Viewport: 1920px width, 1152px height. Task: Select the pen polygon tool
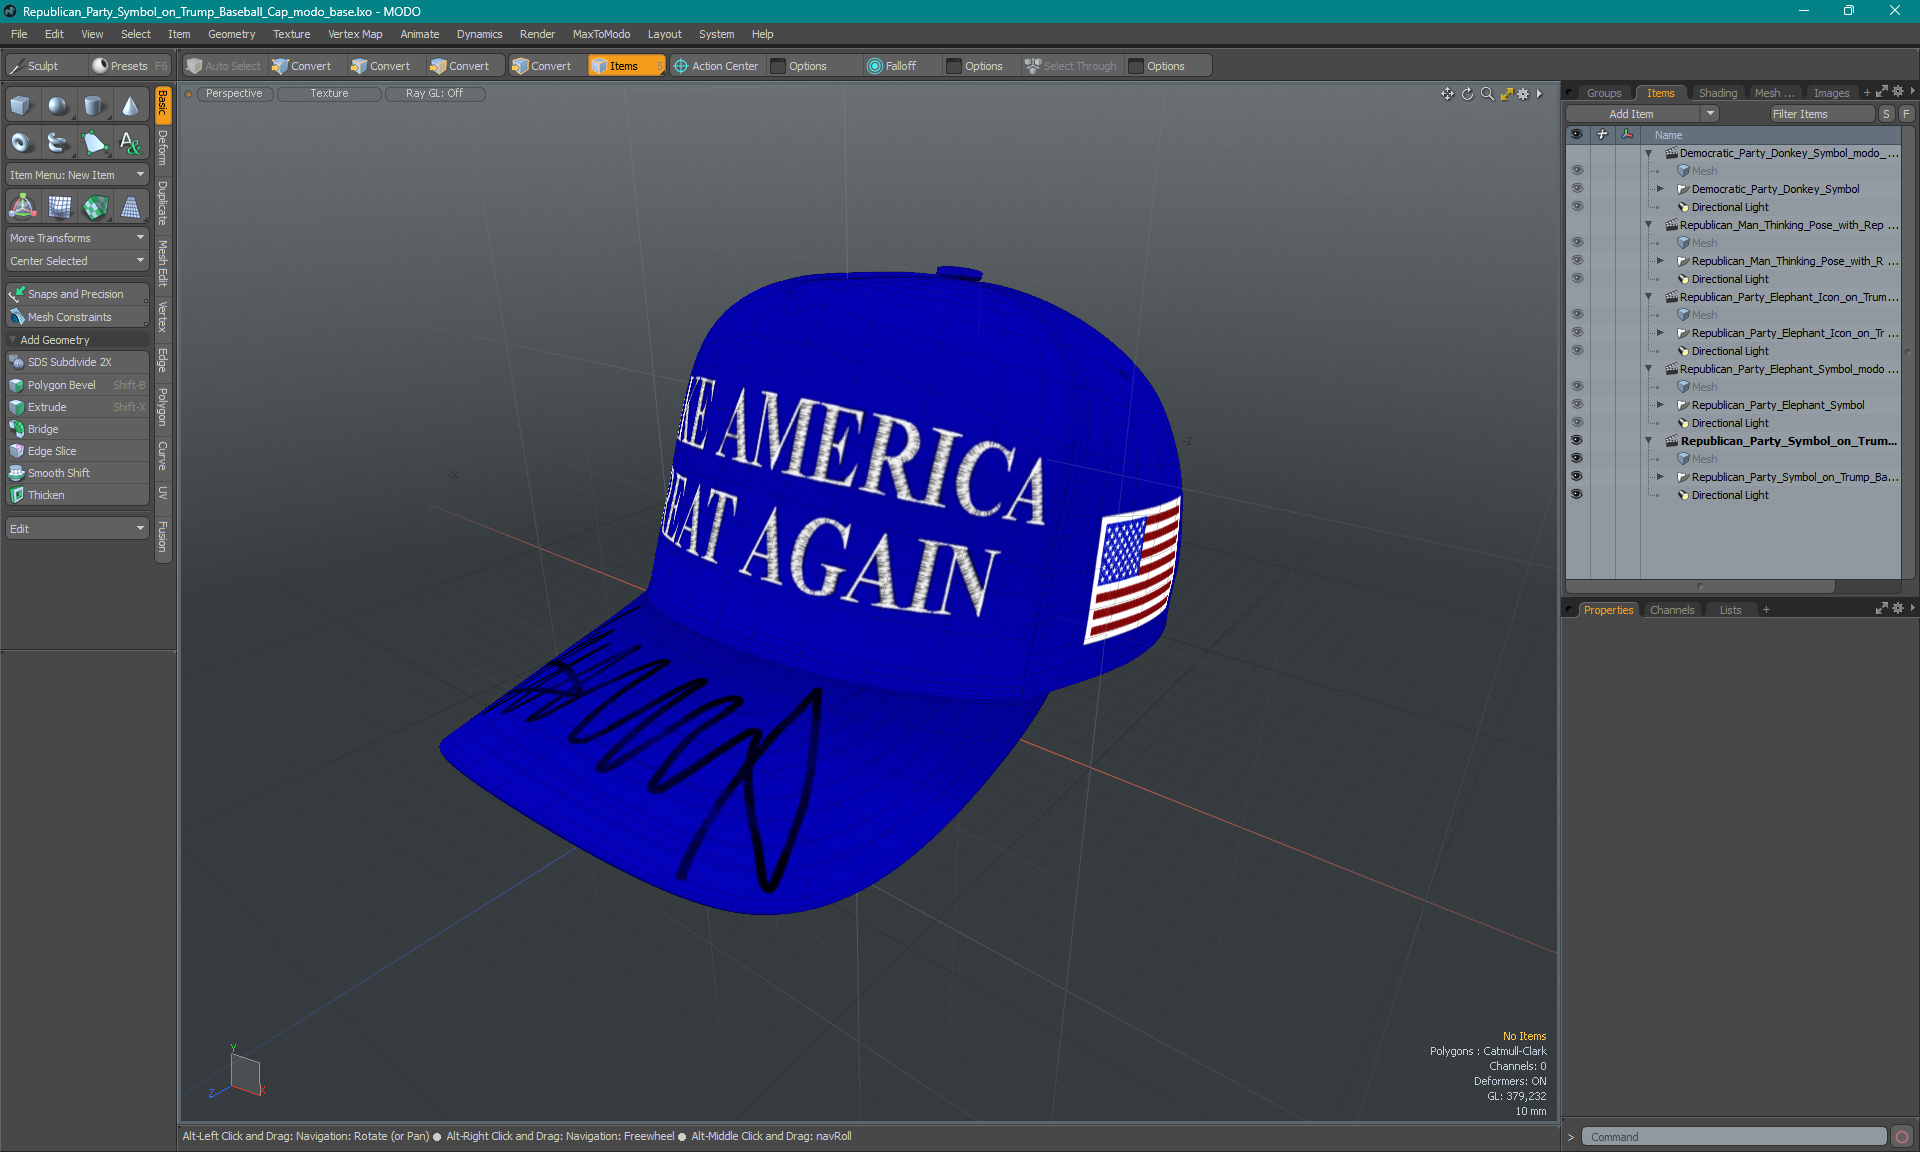(94, 143)
